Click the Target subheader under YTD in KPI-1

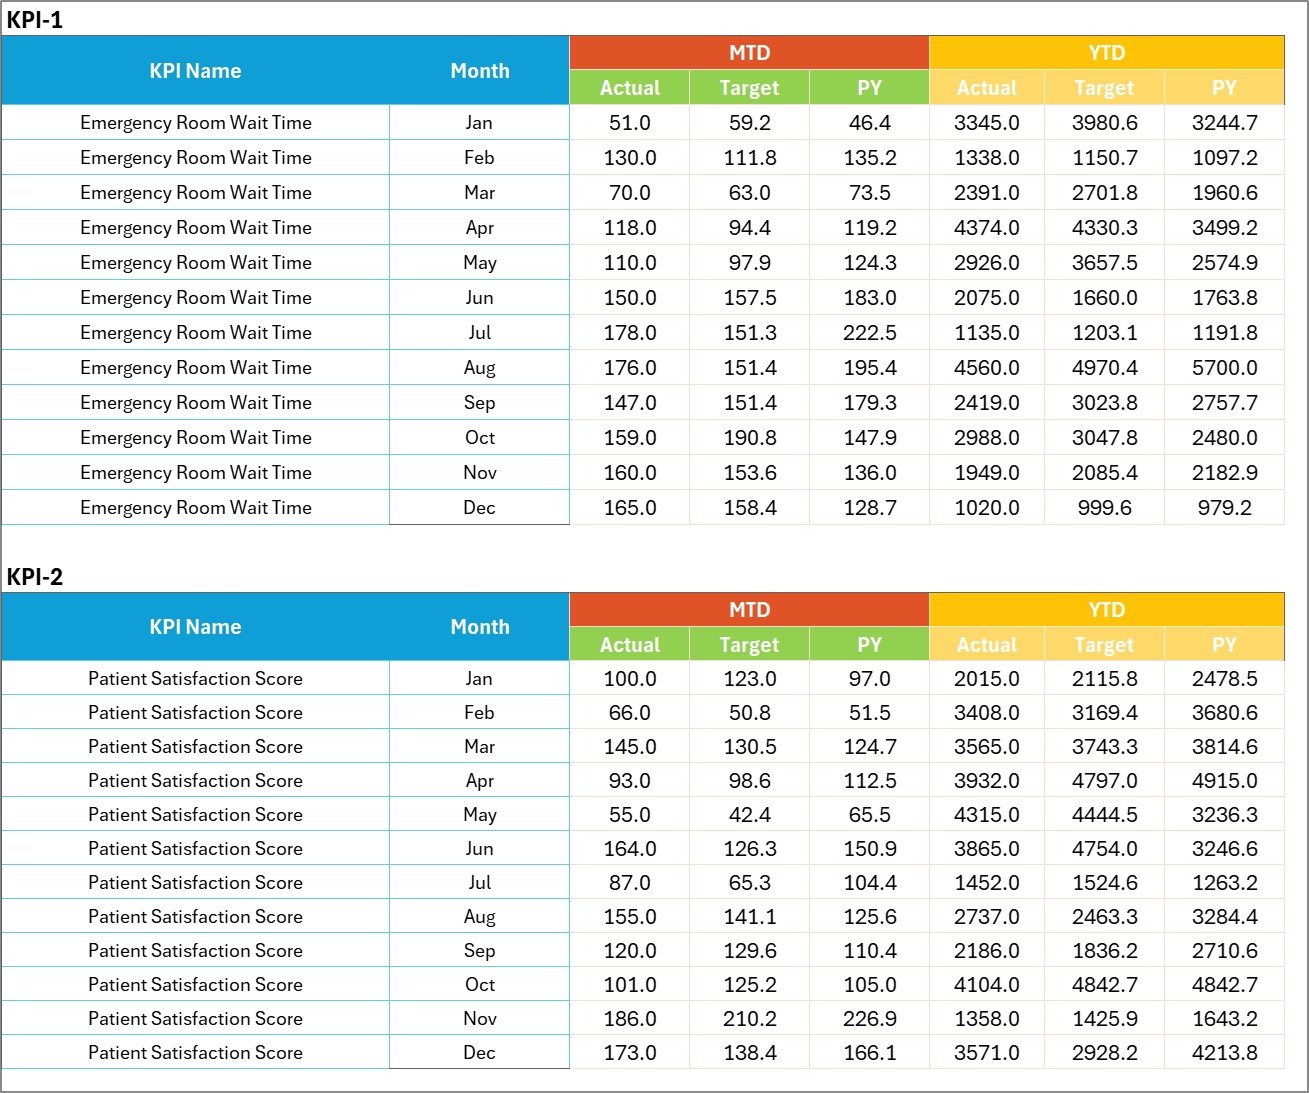(x=1104, y=87)
